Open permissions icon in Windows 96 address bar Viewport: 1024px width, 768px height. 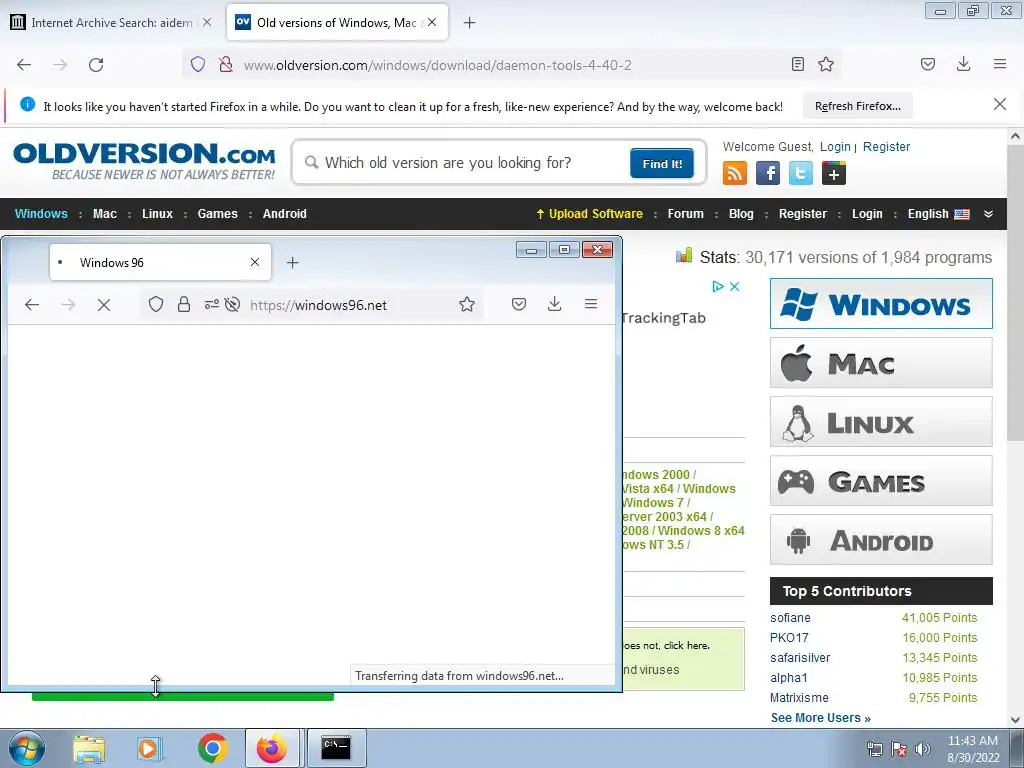(x=212, y=304)
